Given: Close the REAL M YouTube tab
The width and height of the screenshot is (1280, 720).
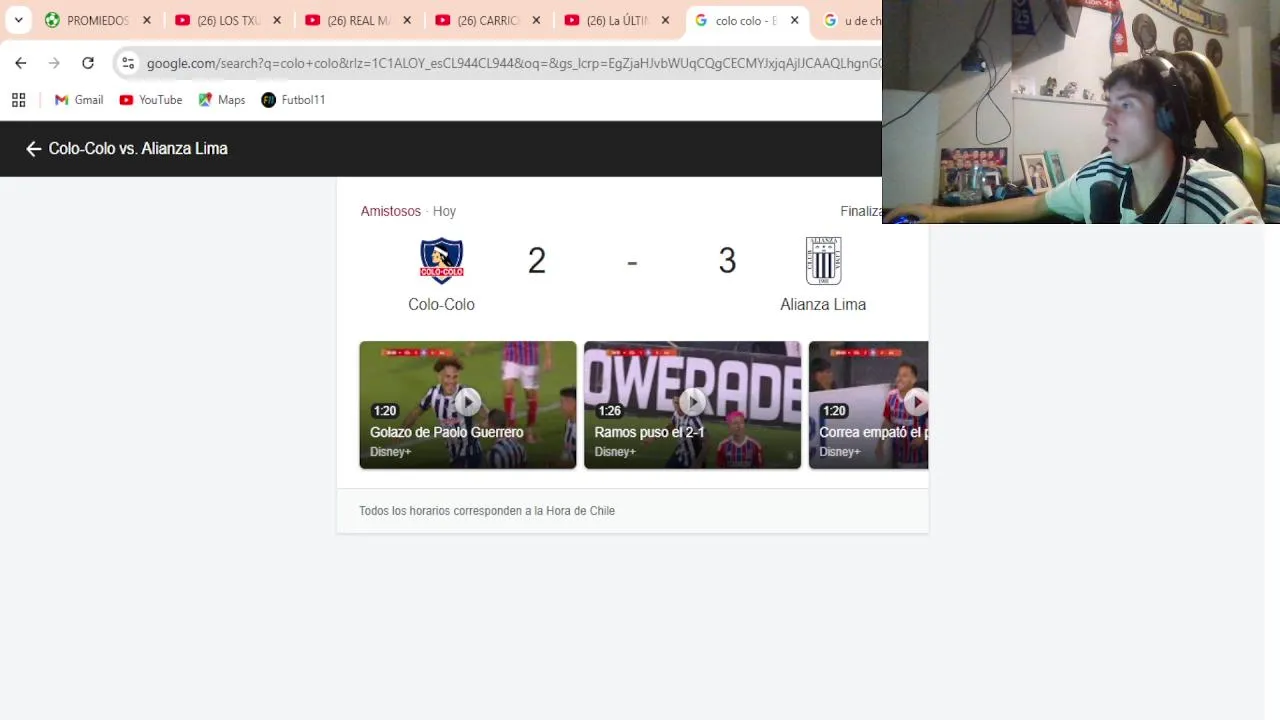Looking at the screenshot, I should (407, 20).
